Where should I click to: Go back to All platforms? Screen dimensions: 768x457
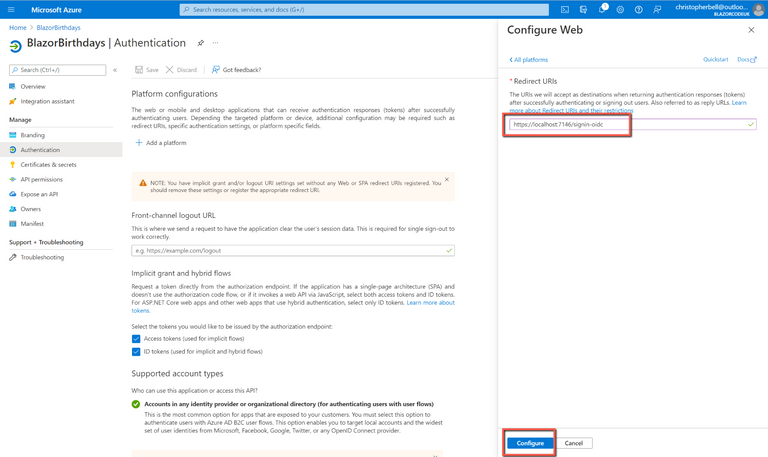pyautogui.click(x=529, y=60)
